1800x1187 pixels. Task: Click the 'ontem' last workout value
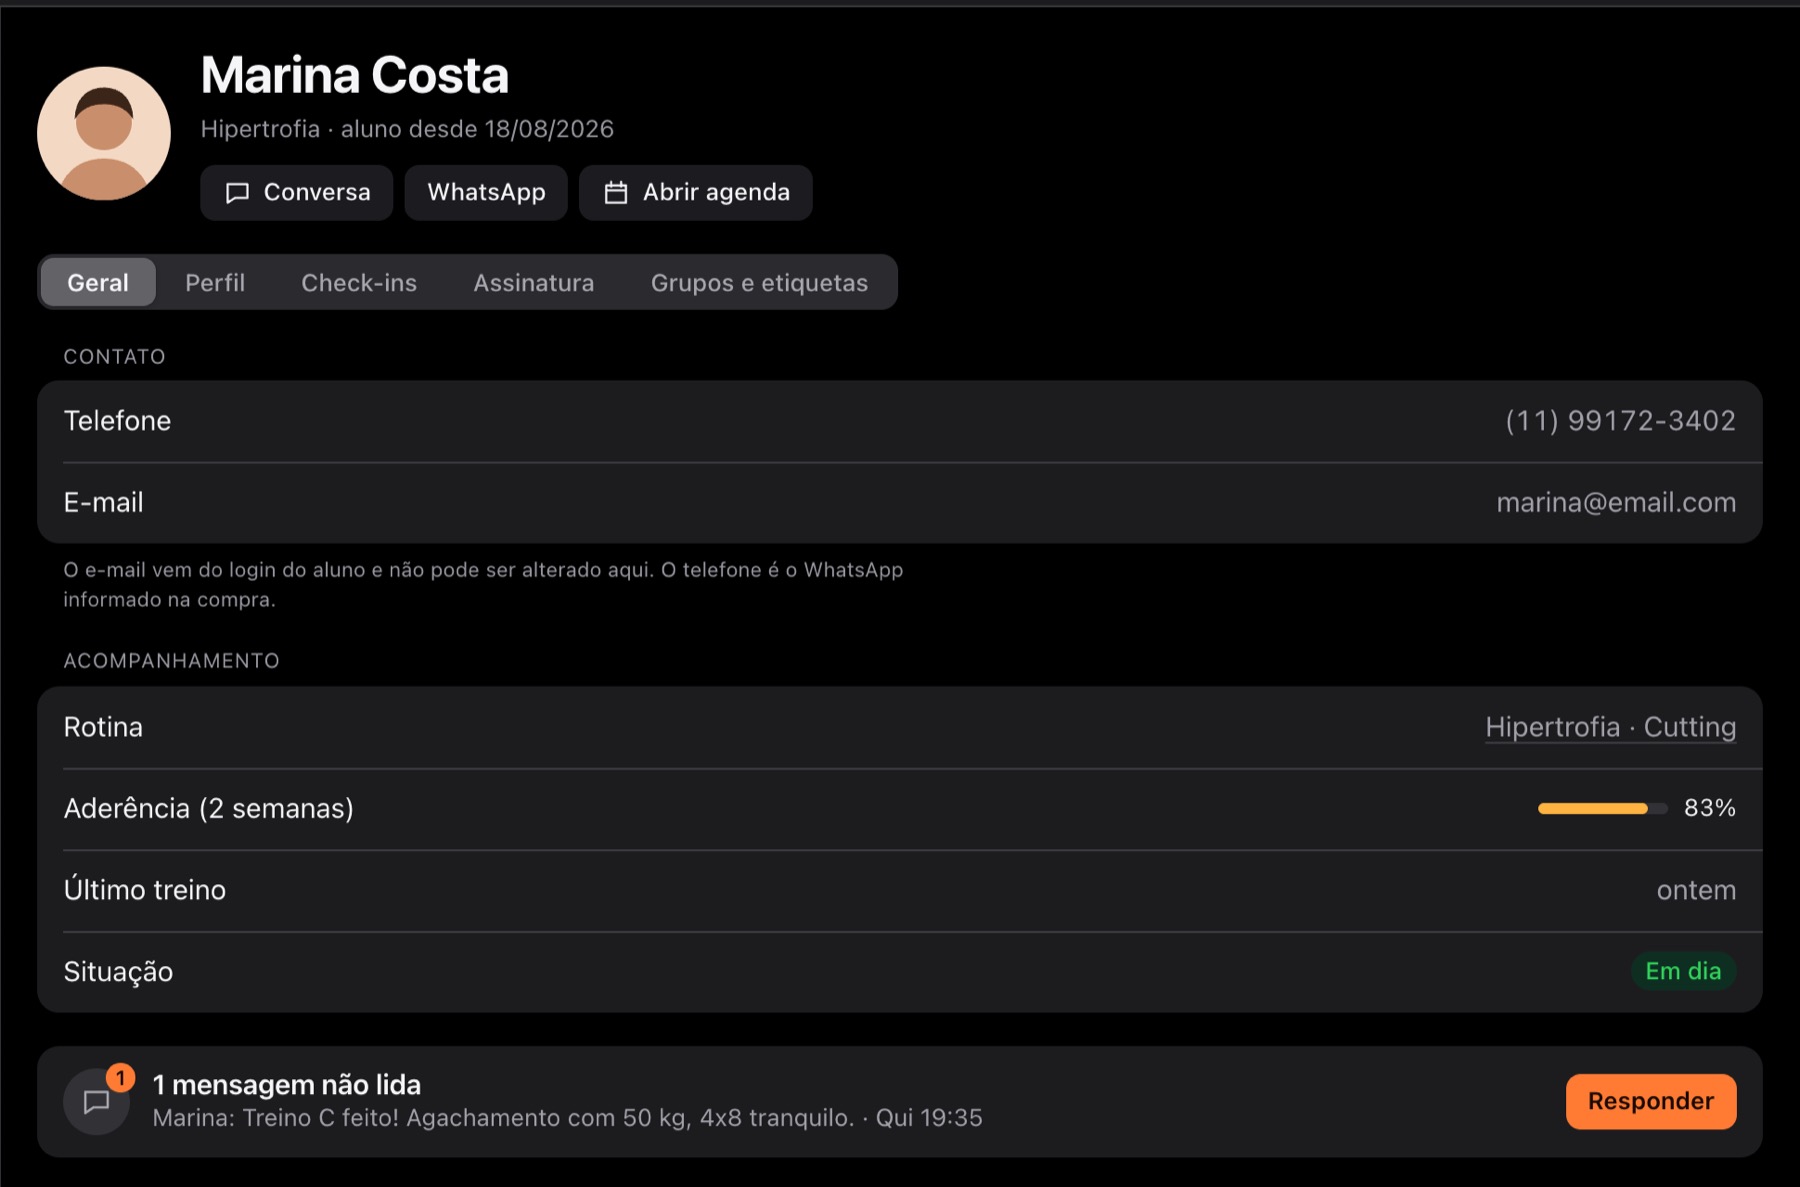1696,890
